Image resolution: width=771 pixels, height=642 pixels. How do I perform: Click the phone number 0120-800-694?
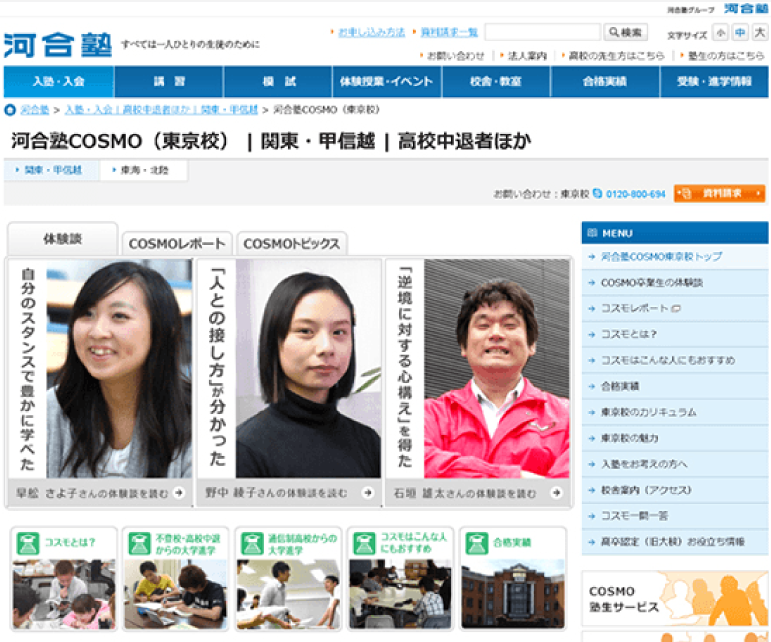[635, 194]
